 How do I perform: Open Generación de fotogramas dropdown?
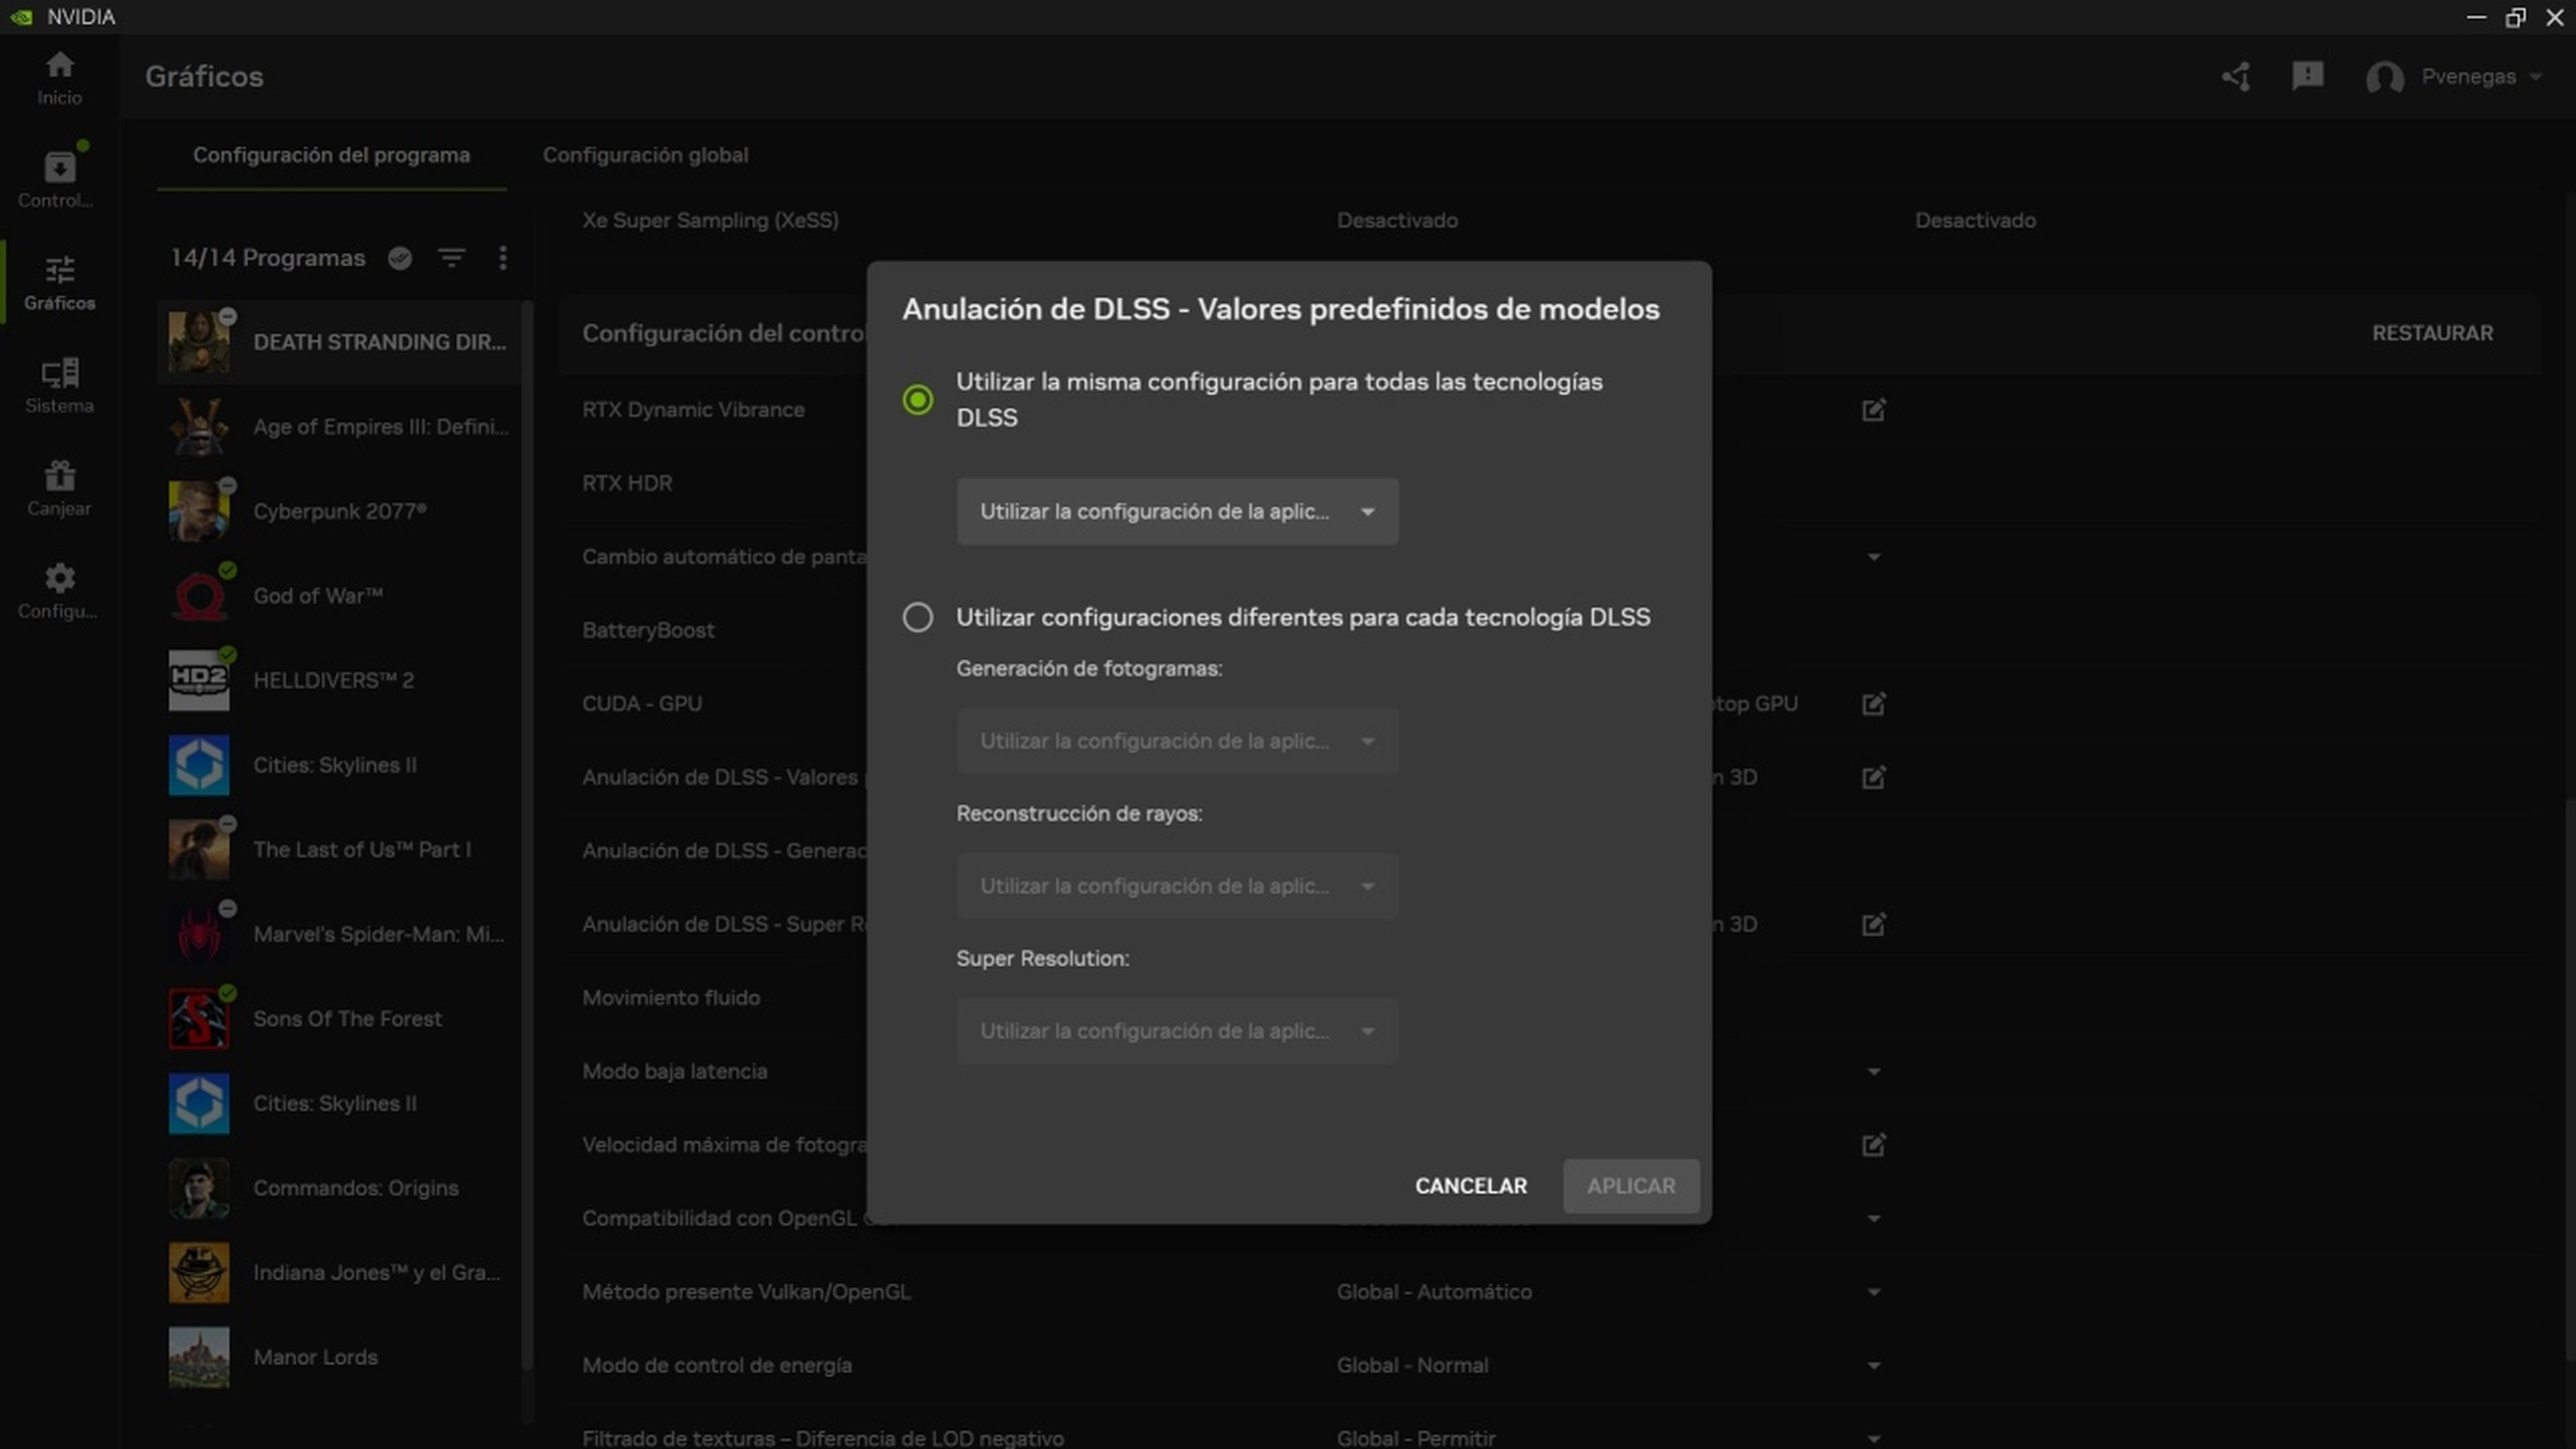(x=1177, y=741)
